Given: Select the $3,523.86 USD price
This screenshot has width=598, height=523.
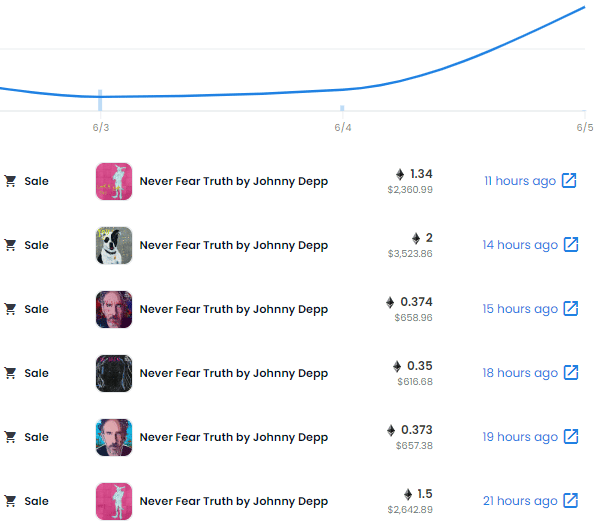Looking at the screenshot, I should [410, 254].
